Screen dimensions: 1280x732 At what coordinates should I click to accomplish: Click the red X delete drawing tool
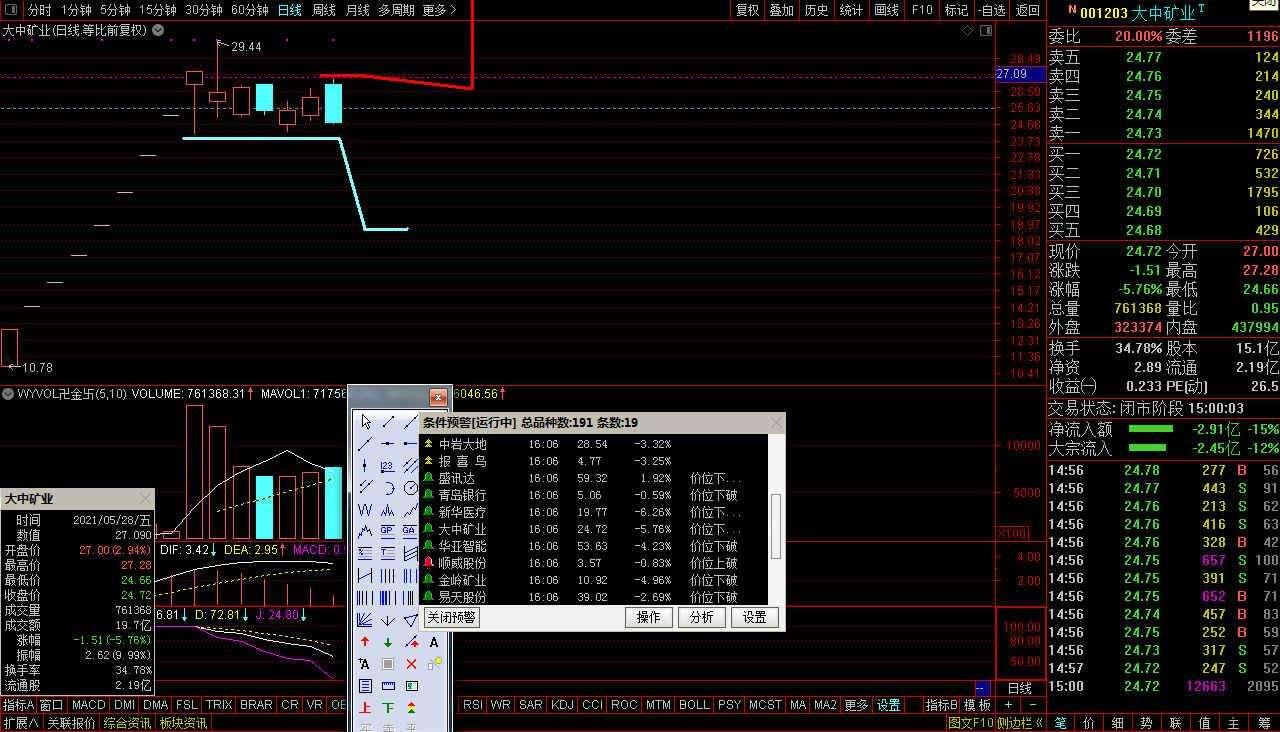[x=411, y=664]
